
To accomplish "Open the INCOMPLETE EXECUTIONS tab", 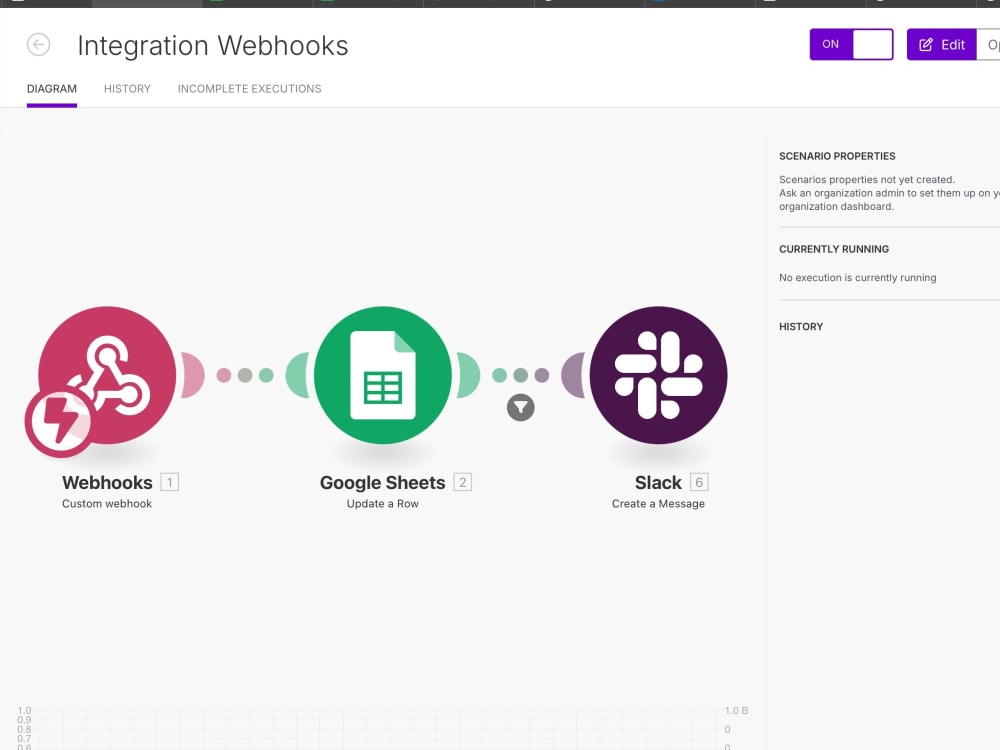I will click(x=249, y=89).
